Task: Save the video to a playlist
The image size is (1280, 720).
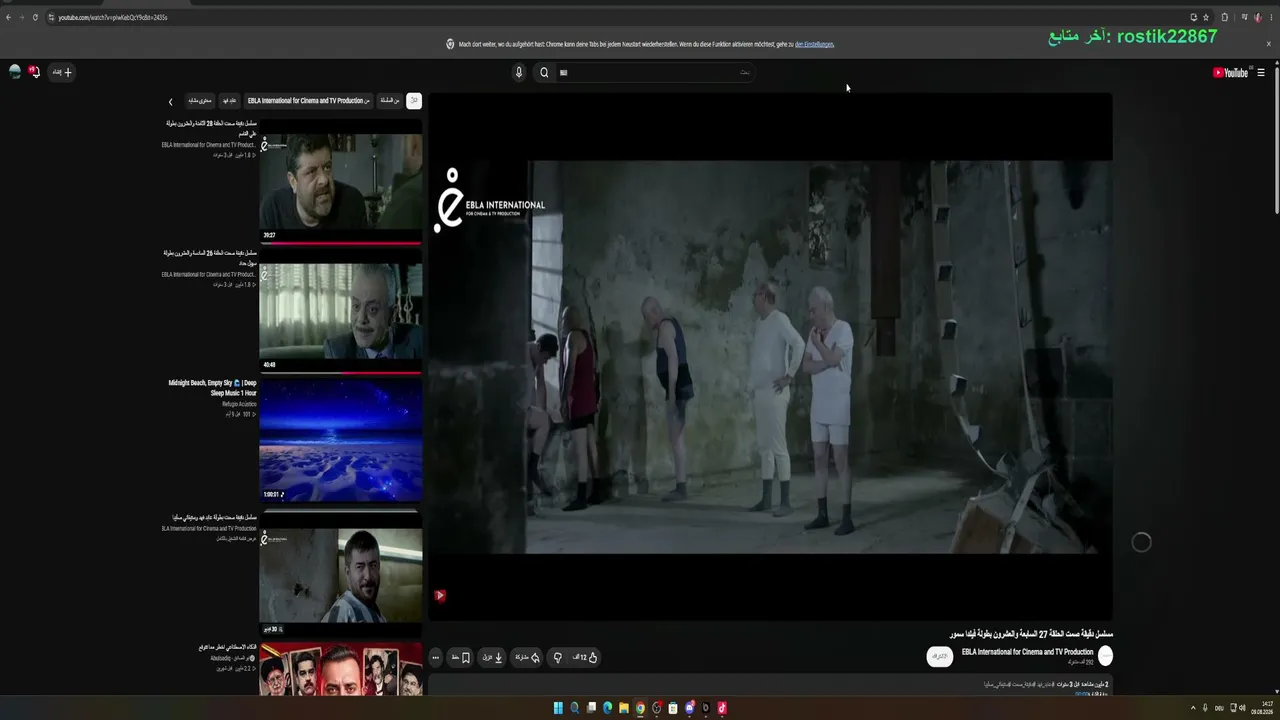Action: click(x=461, y=657)
